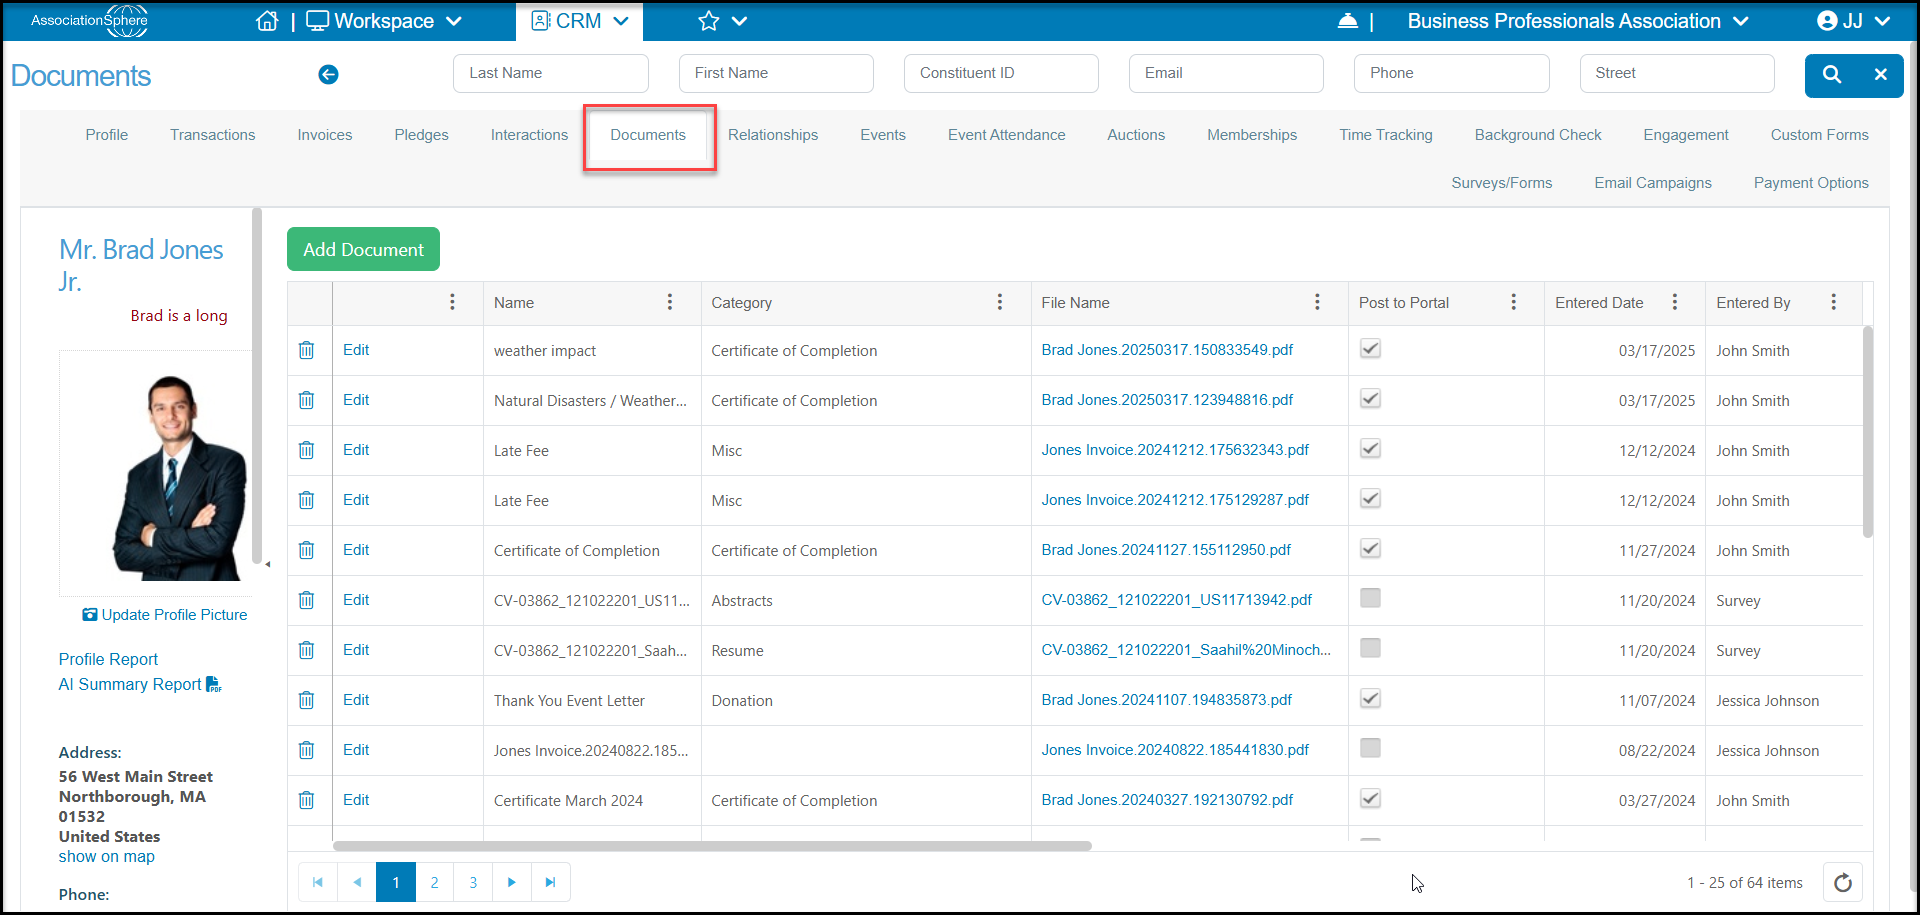This screenshot has width=1920, height=915.
Task: Toggle Post to Portal for Resume row
Action: [x=1371, y=648]
